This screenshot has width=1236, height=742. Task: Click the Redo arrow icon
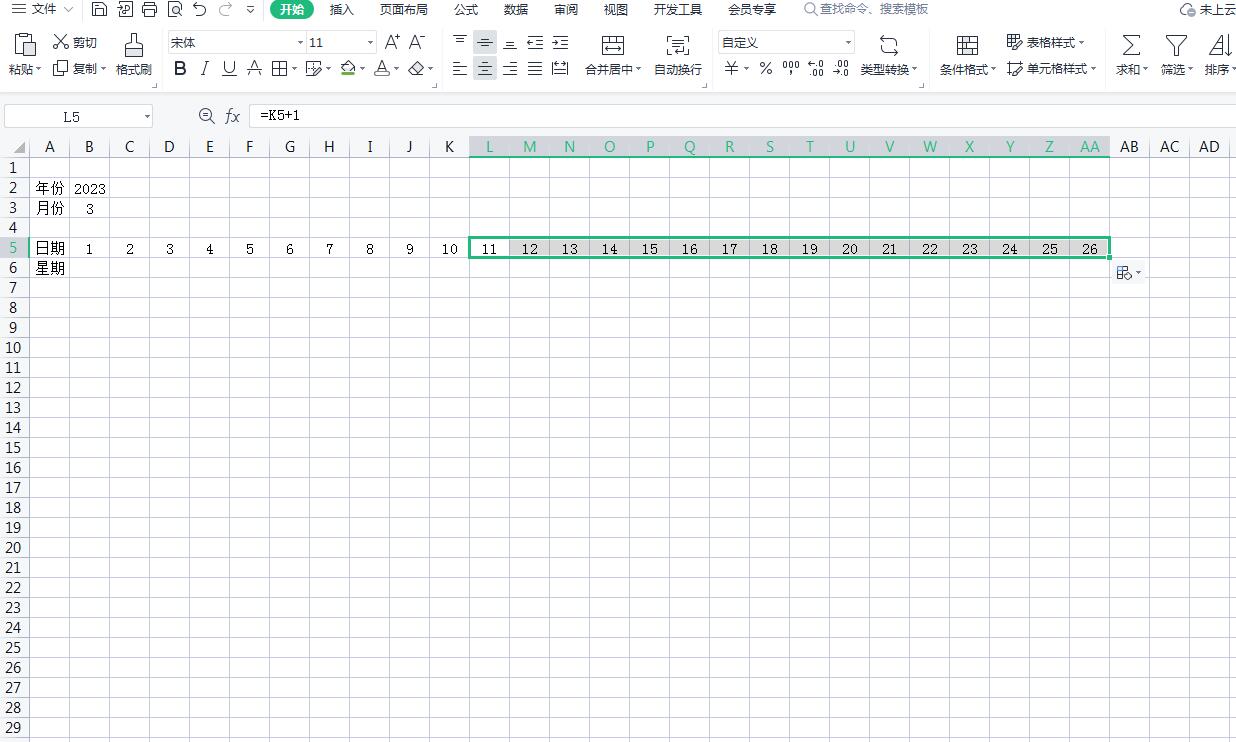[225, 9]
